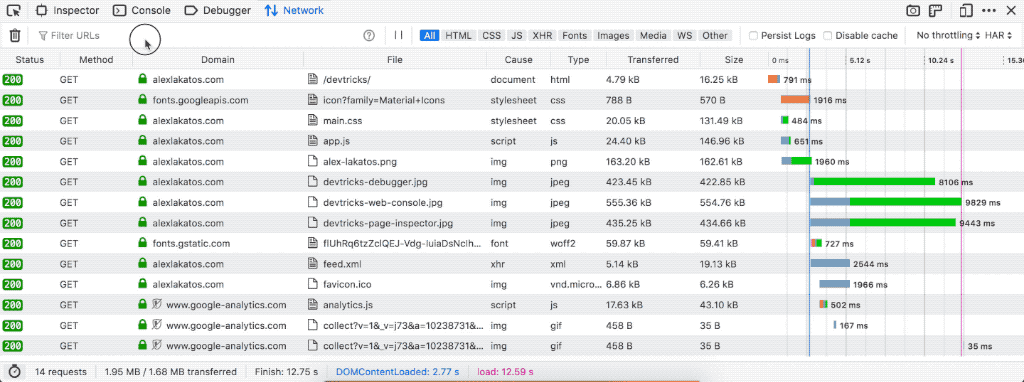Open the filter help question mark icon
The height and width of the screenshot is (382, 1024).
tap(369, 35)
